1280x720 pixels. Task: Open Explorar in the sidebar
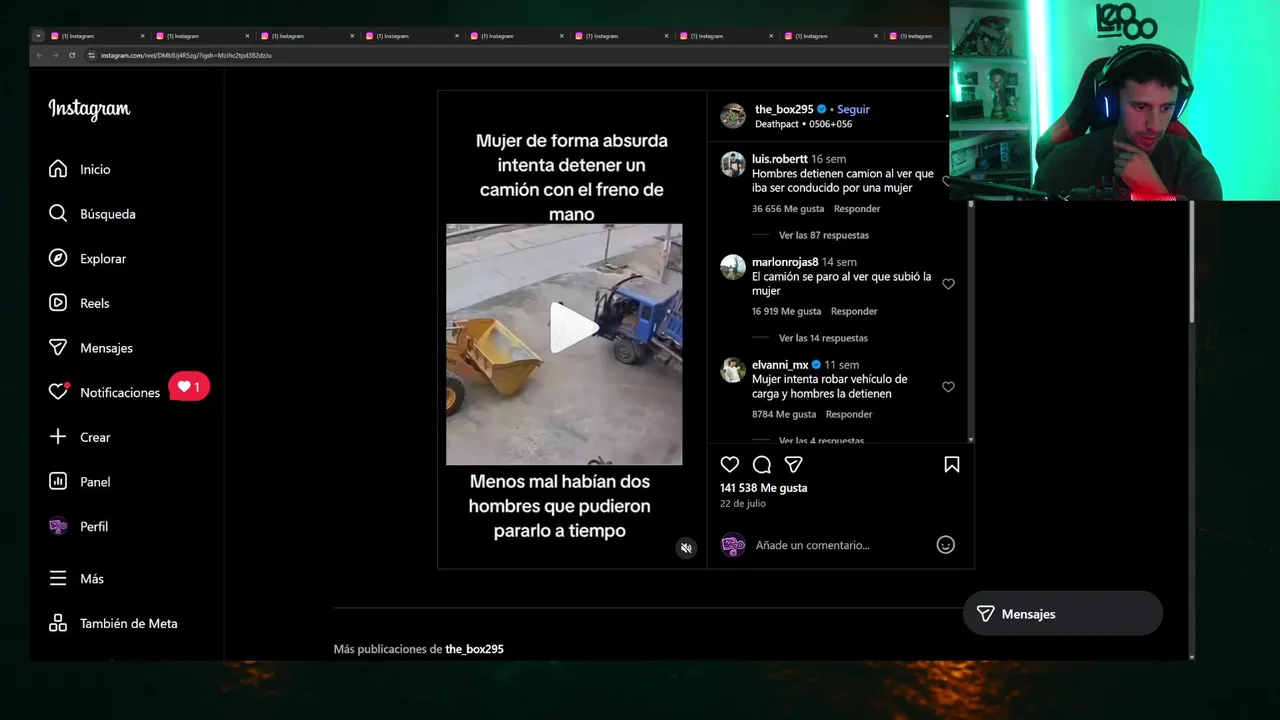(x=87, y=258)
